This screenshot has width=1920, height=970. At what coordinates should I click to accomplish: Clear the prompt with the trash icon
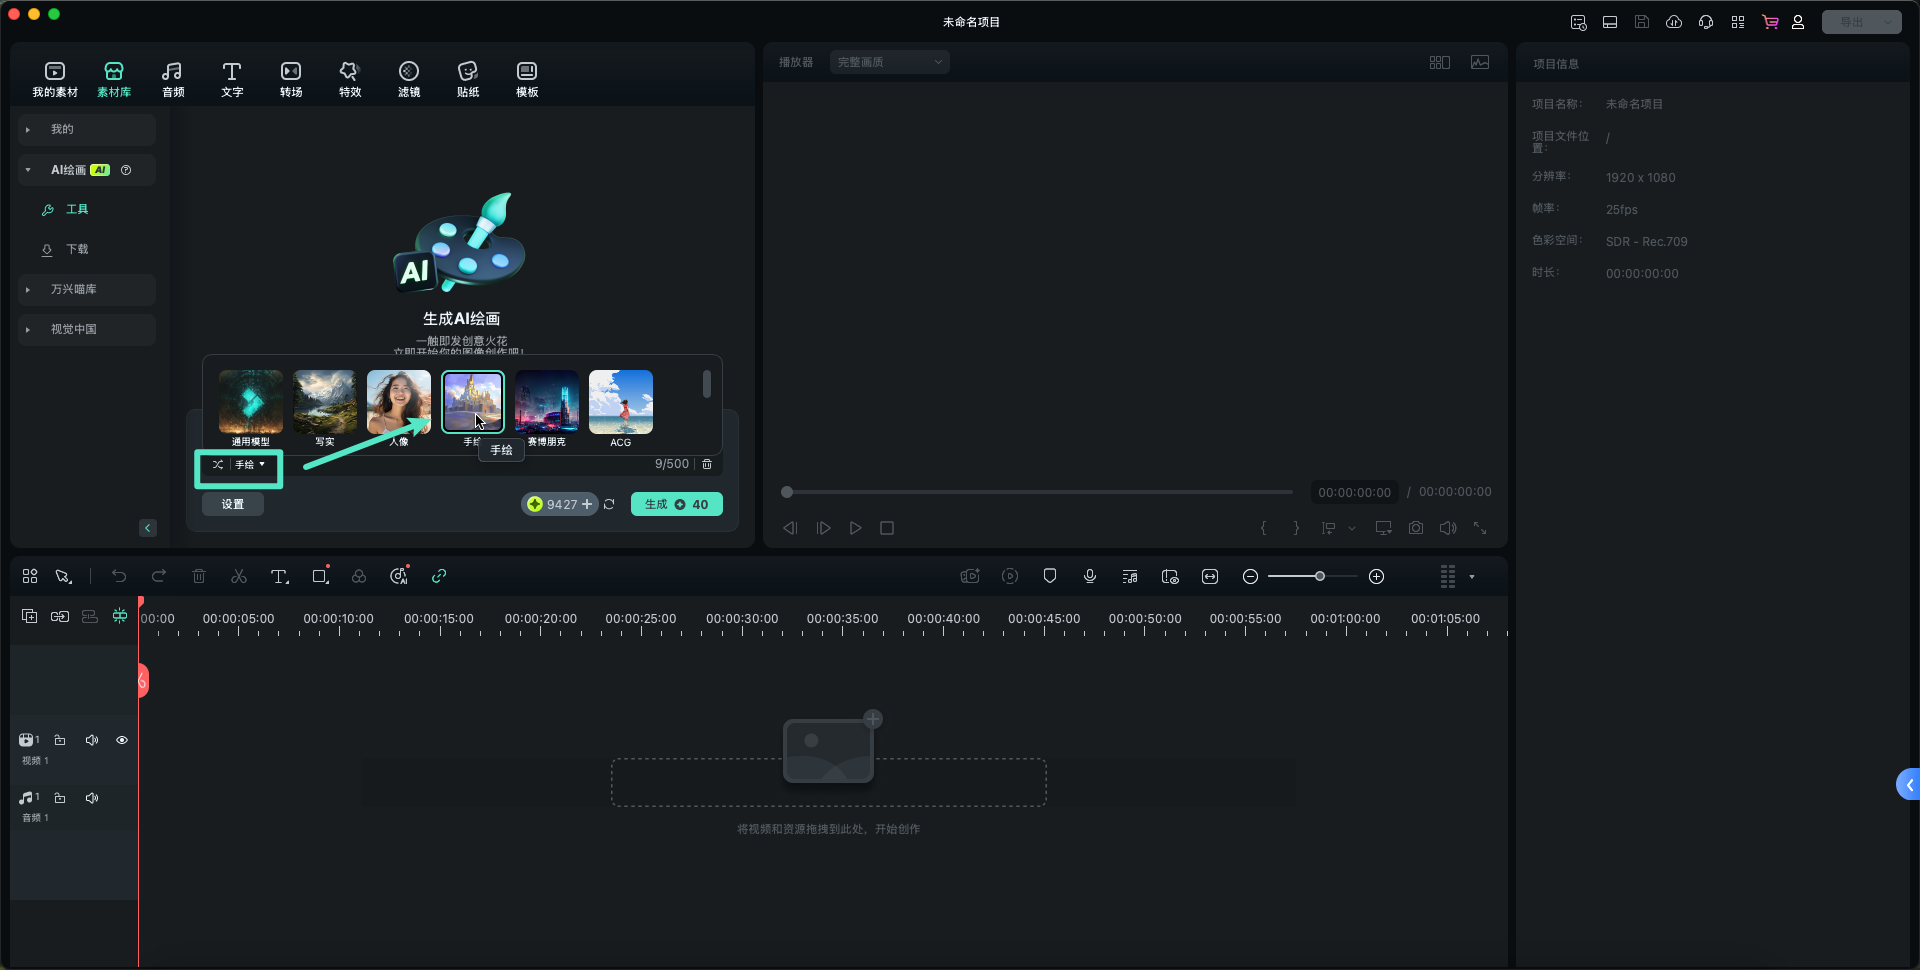click(707, 464)
